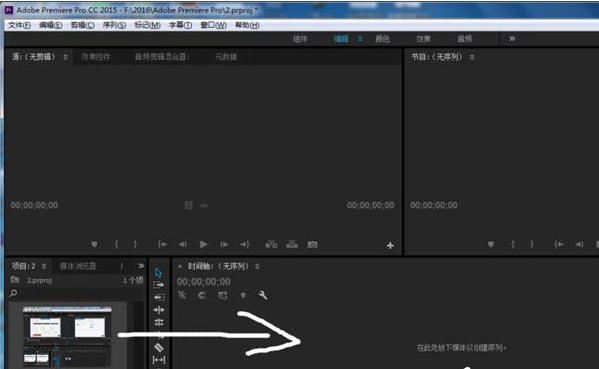
Task: Click the Source monitor left timecode
Action: (x=34, y=205)
